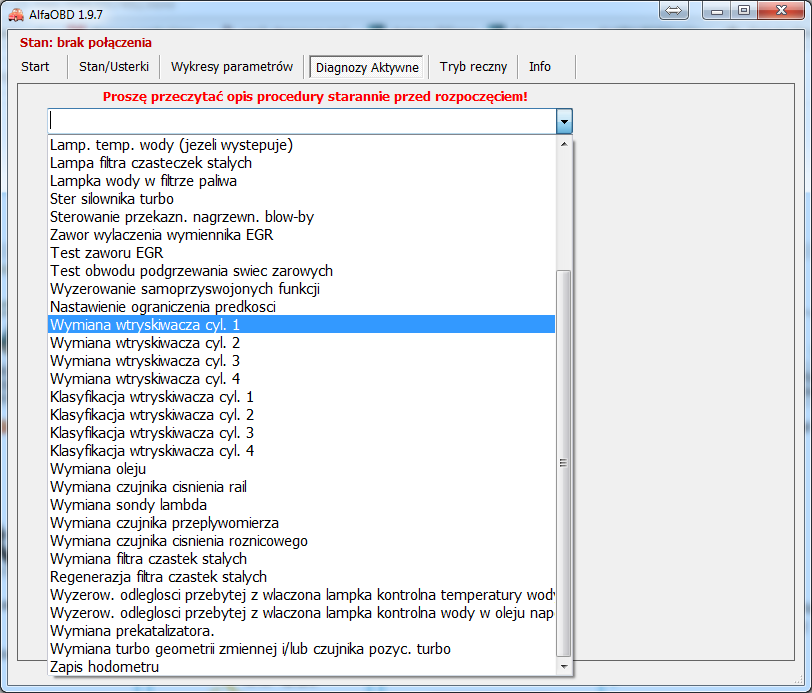Choose Zapis hodometru at list bottom

104,667
